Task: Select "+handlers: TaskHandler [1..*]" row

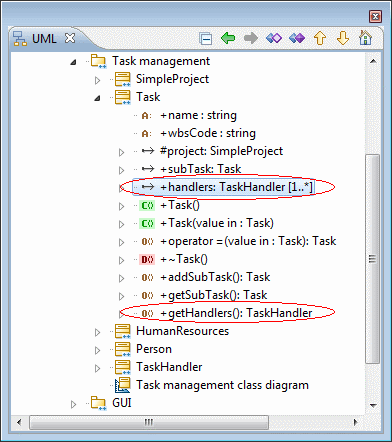Action: (x=223, y=187)
